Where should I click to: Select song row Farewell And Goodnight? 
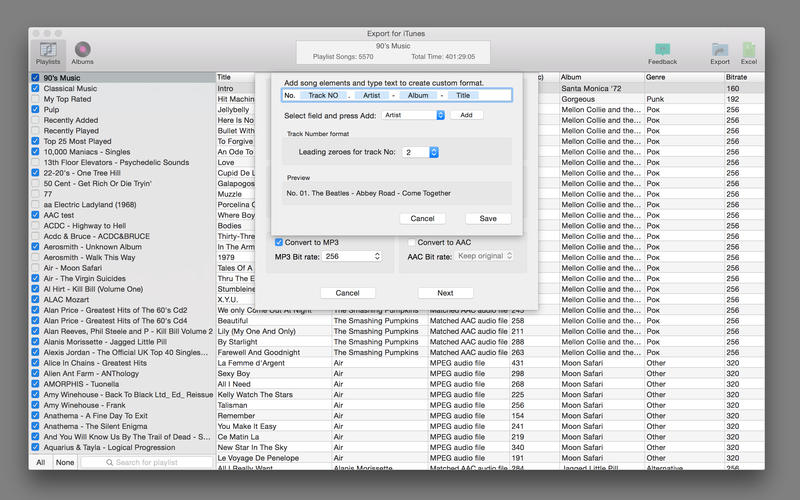click(490, 352)
